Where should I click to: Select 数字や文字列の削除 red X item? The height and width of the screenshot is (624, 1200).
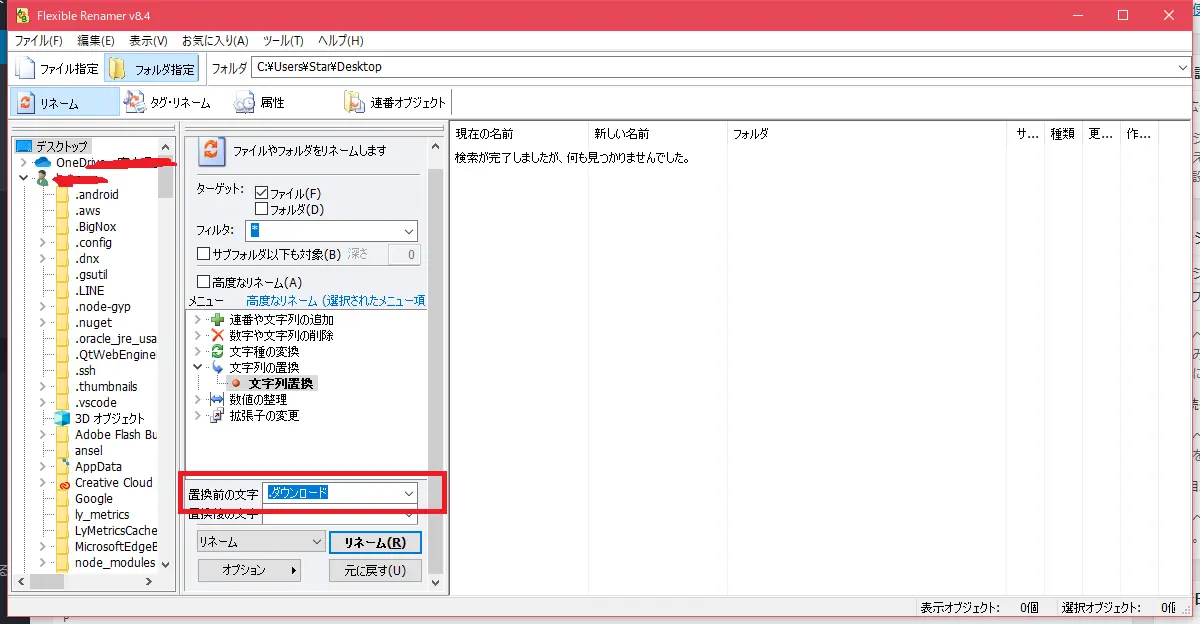[x=217, y=336]
